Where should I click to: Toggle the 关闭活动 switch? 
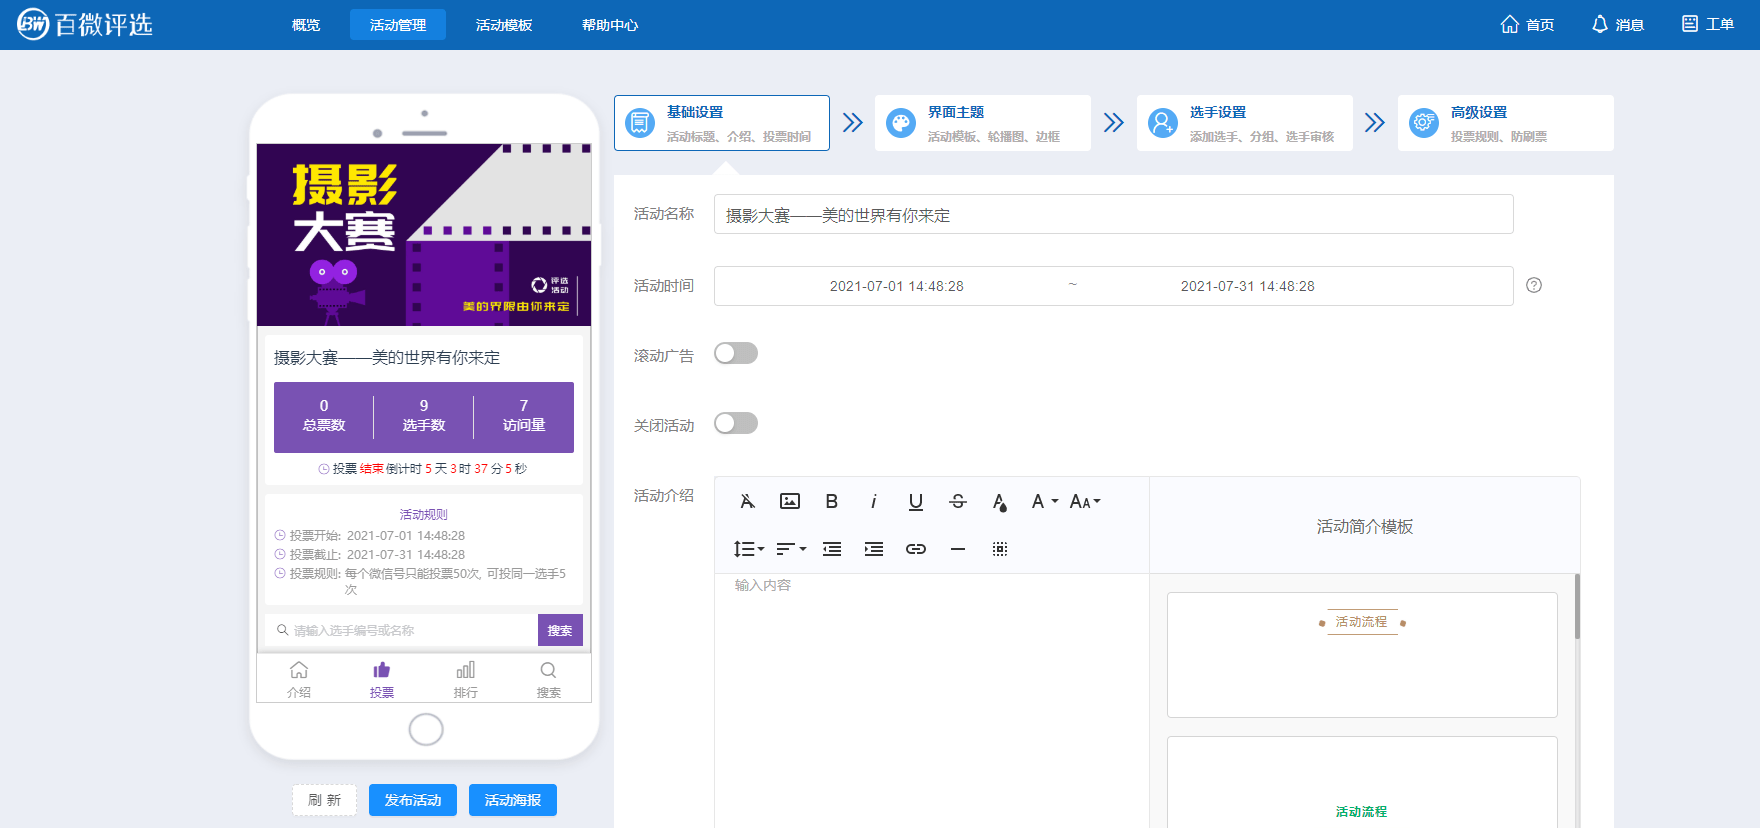coord(736,424)
